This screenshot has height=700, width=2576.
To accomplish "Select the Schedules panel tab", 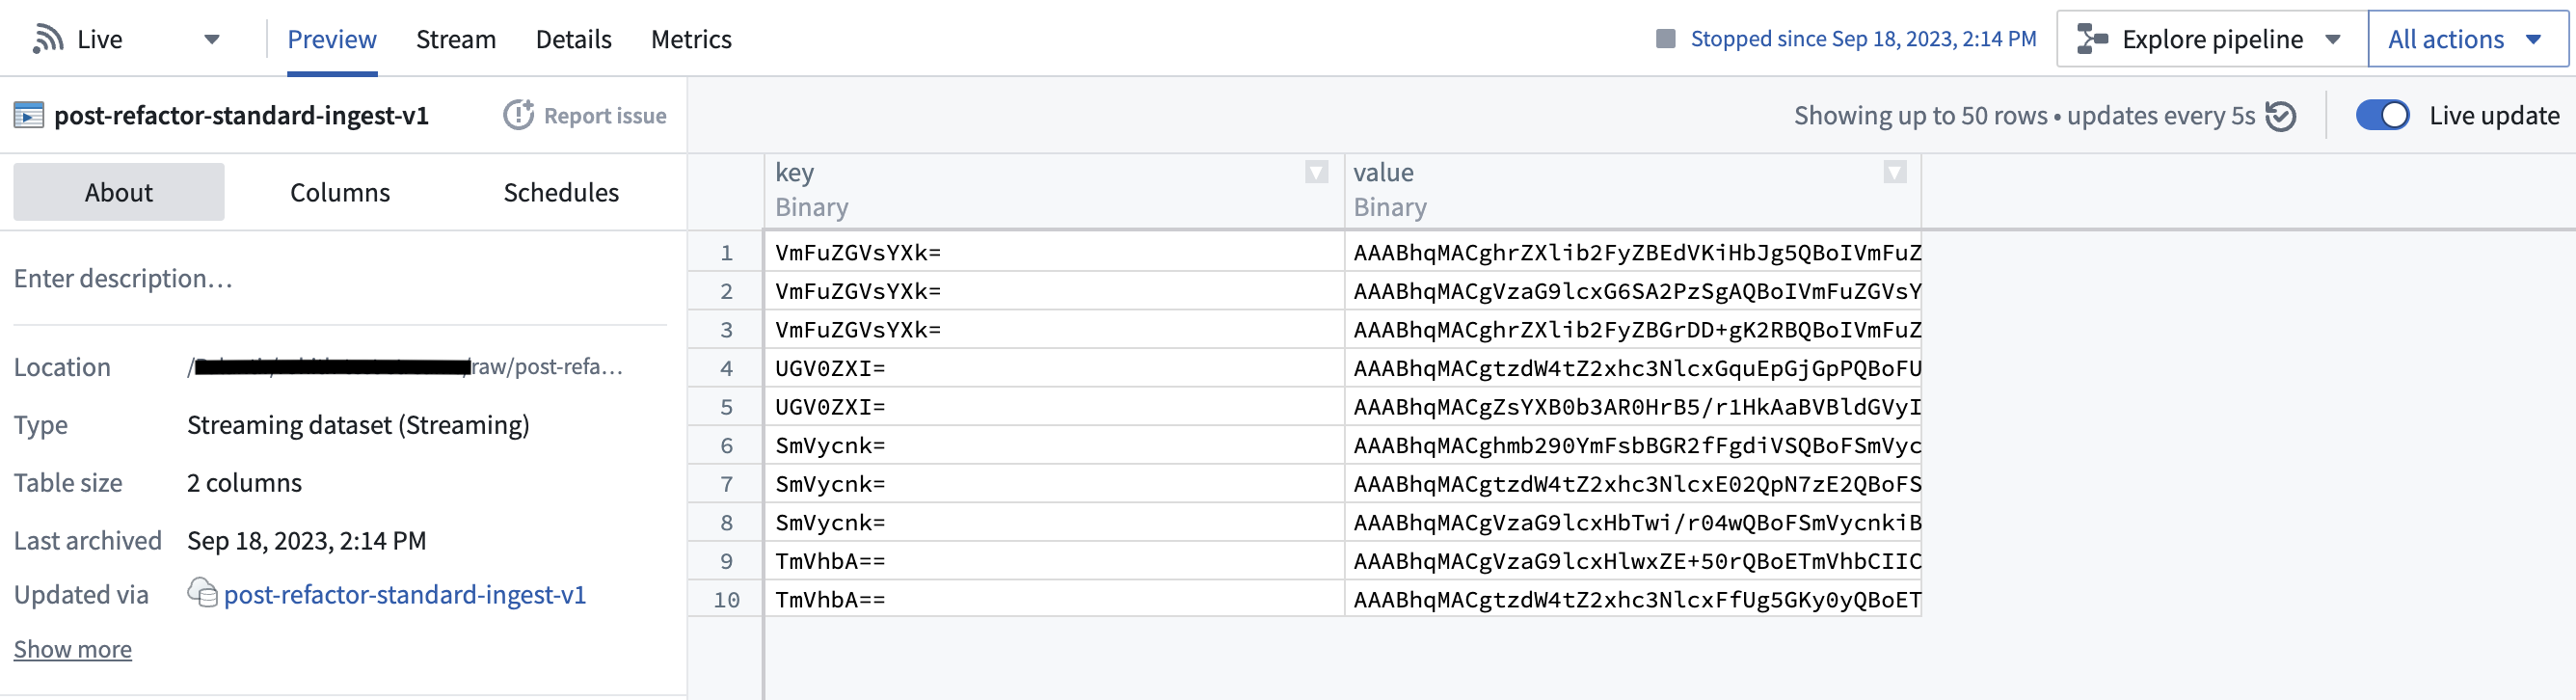I will click(x=561, y=192).
